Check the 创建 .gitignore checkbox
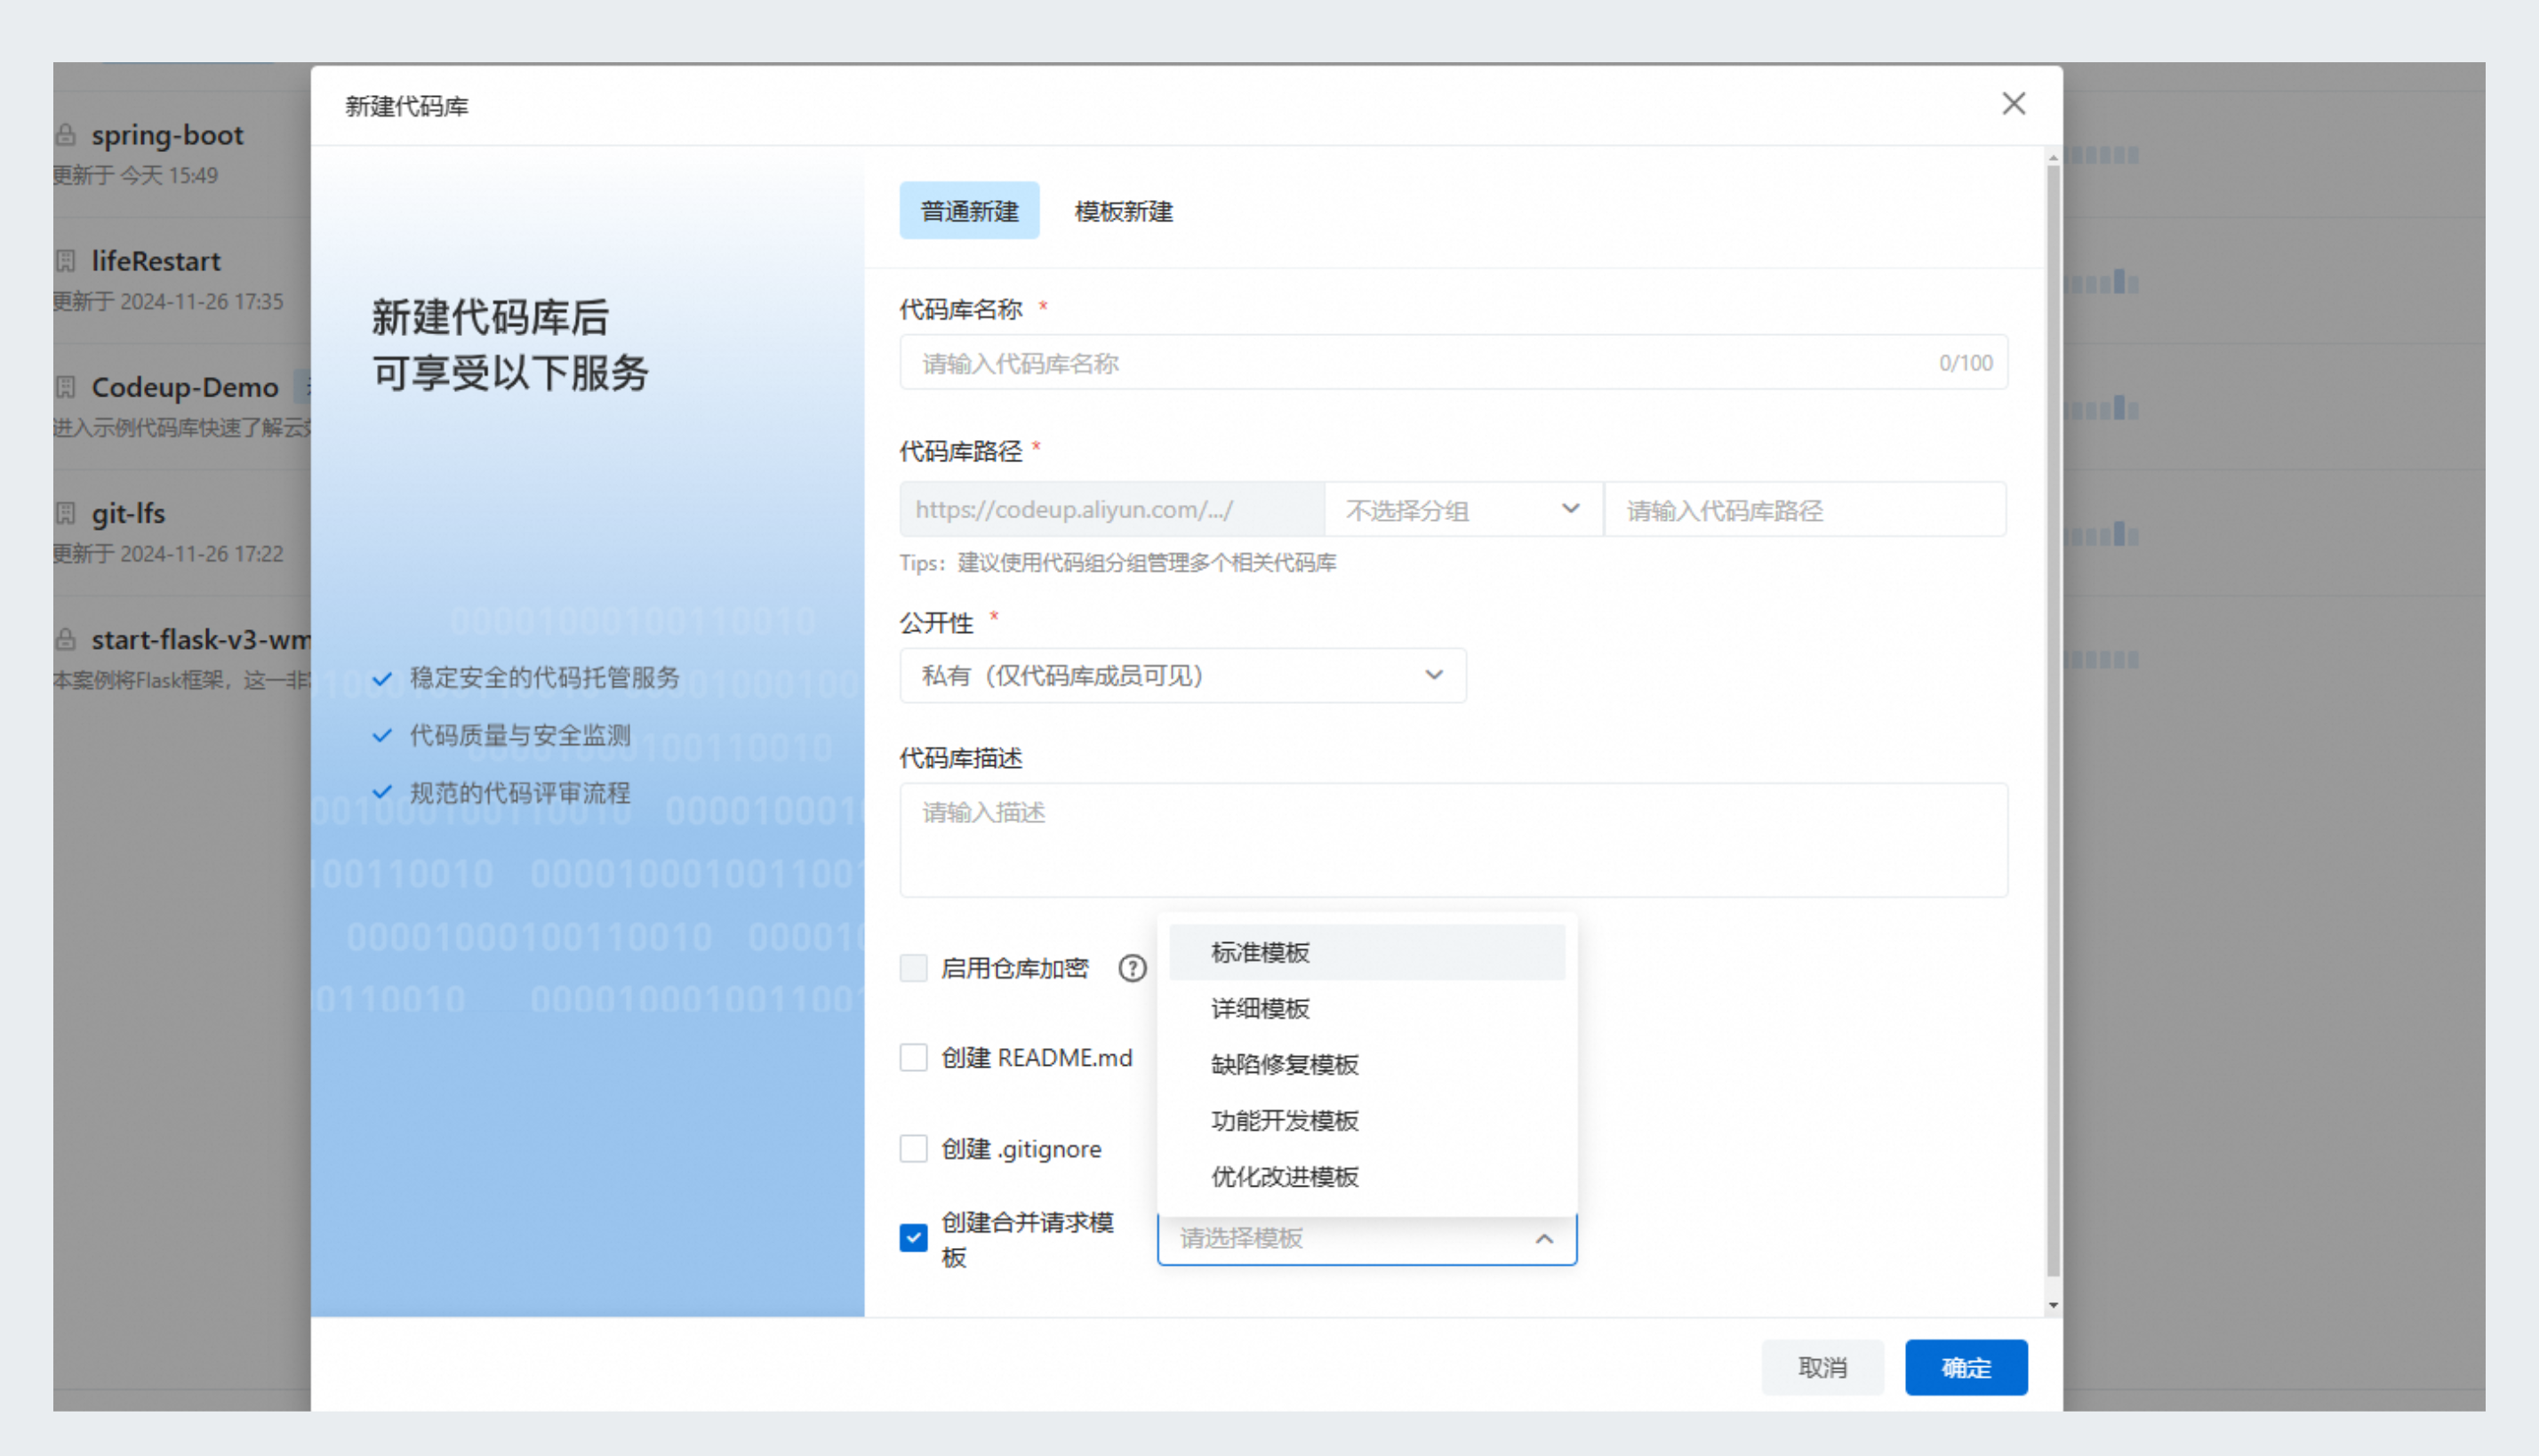The height and width of the screenshot is (1456, 2539). click(913, 1148)
